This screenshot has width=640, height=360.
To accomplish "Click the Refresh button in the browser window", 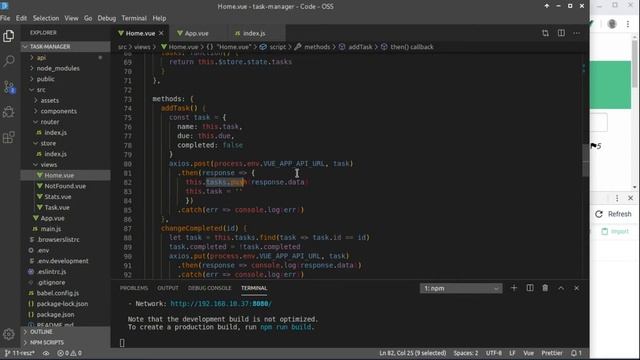I will pyautogui.click(x=613, y=214).
